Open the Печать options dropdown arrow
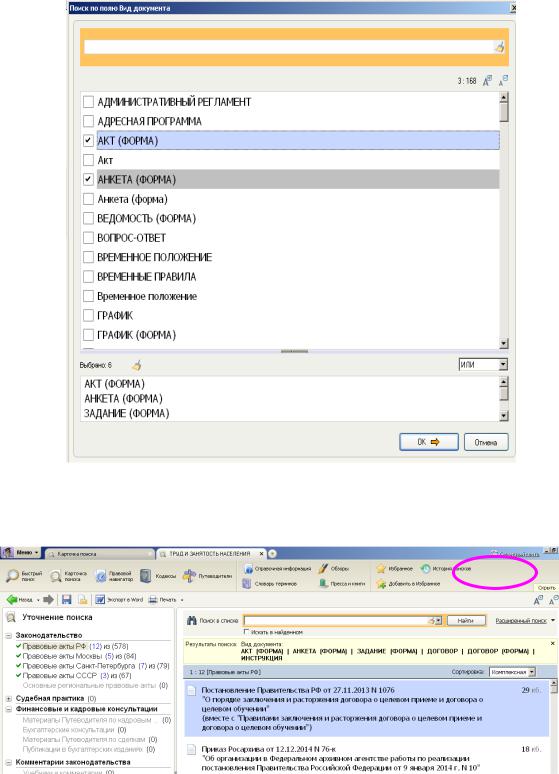This screenshot has width=559, height=774. (x=182, y=600)
